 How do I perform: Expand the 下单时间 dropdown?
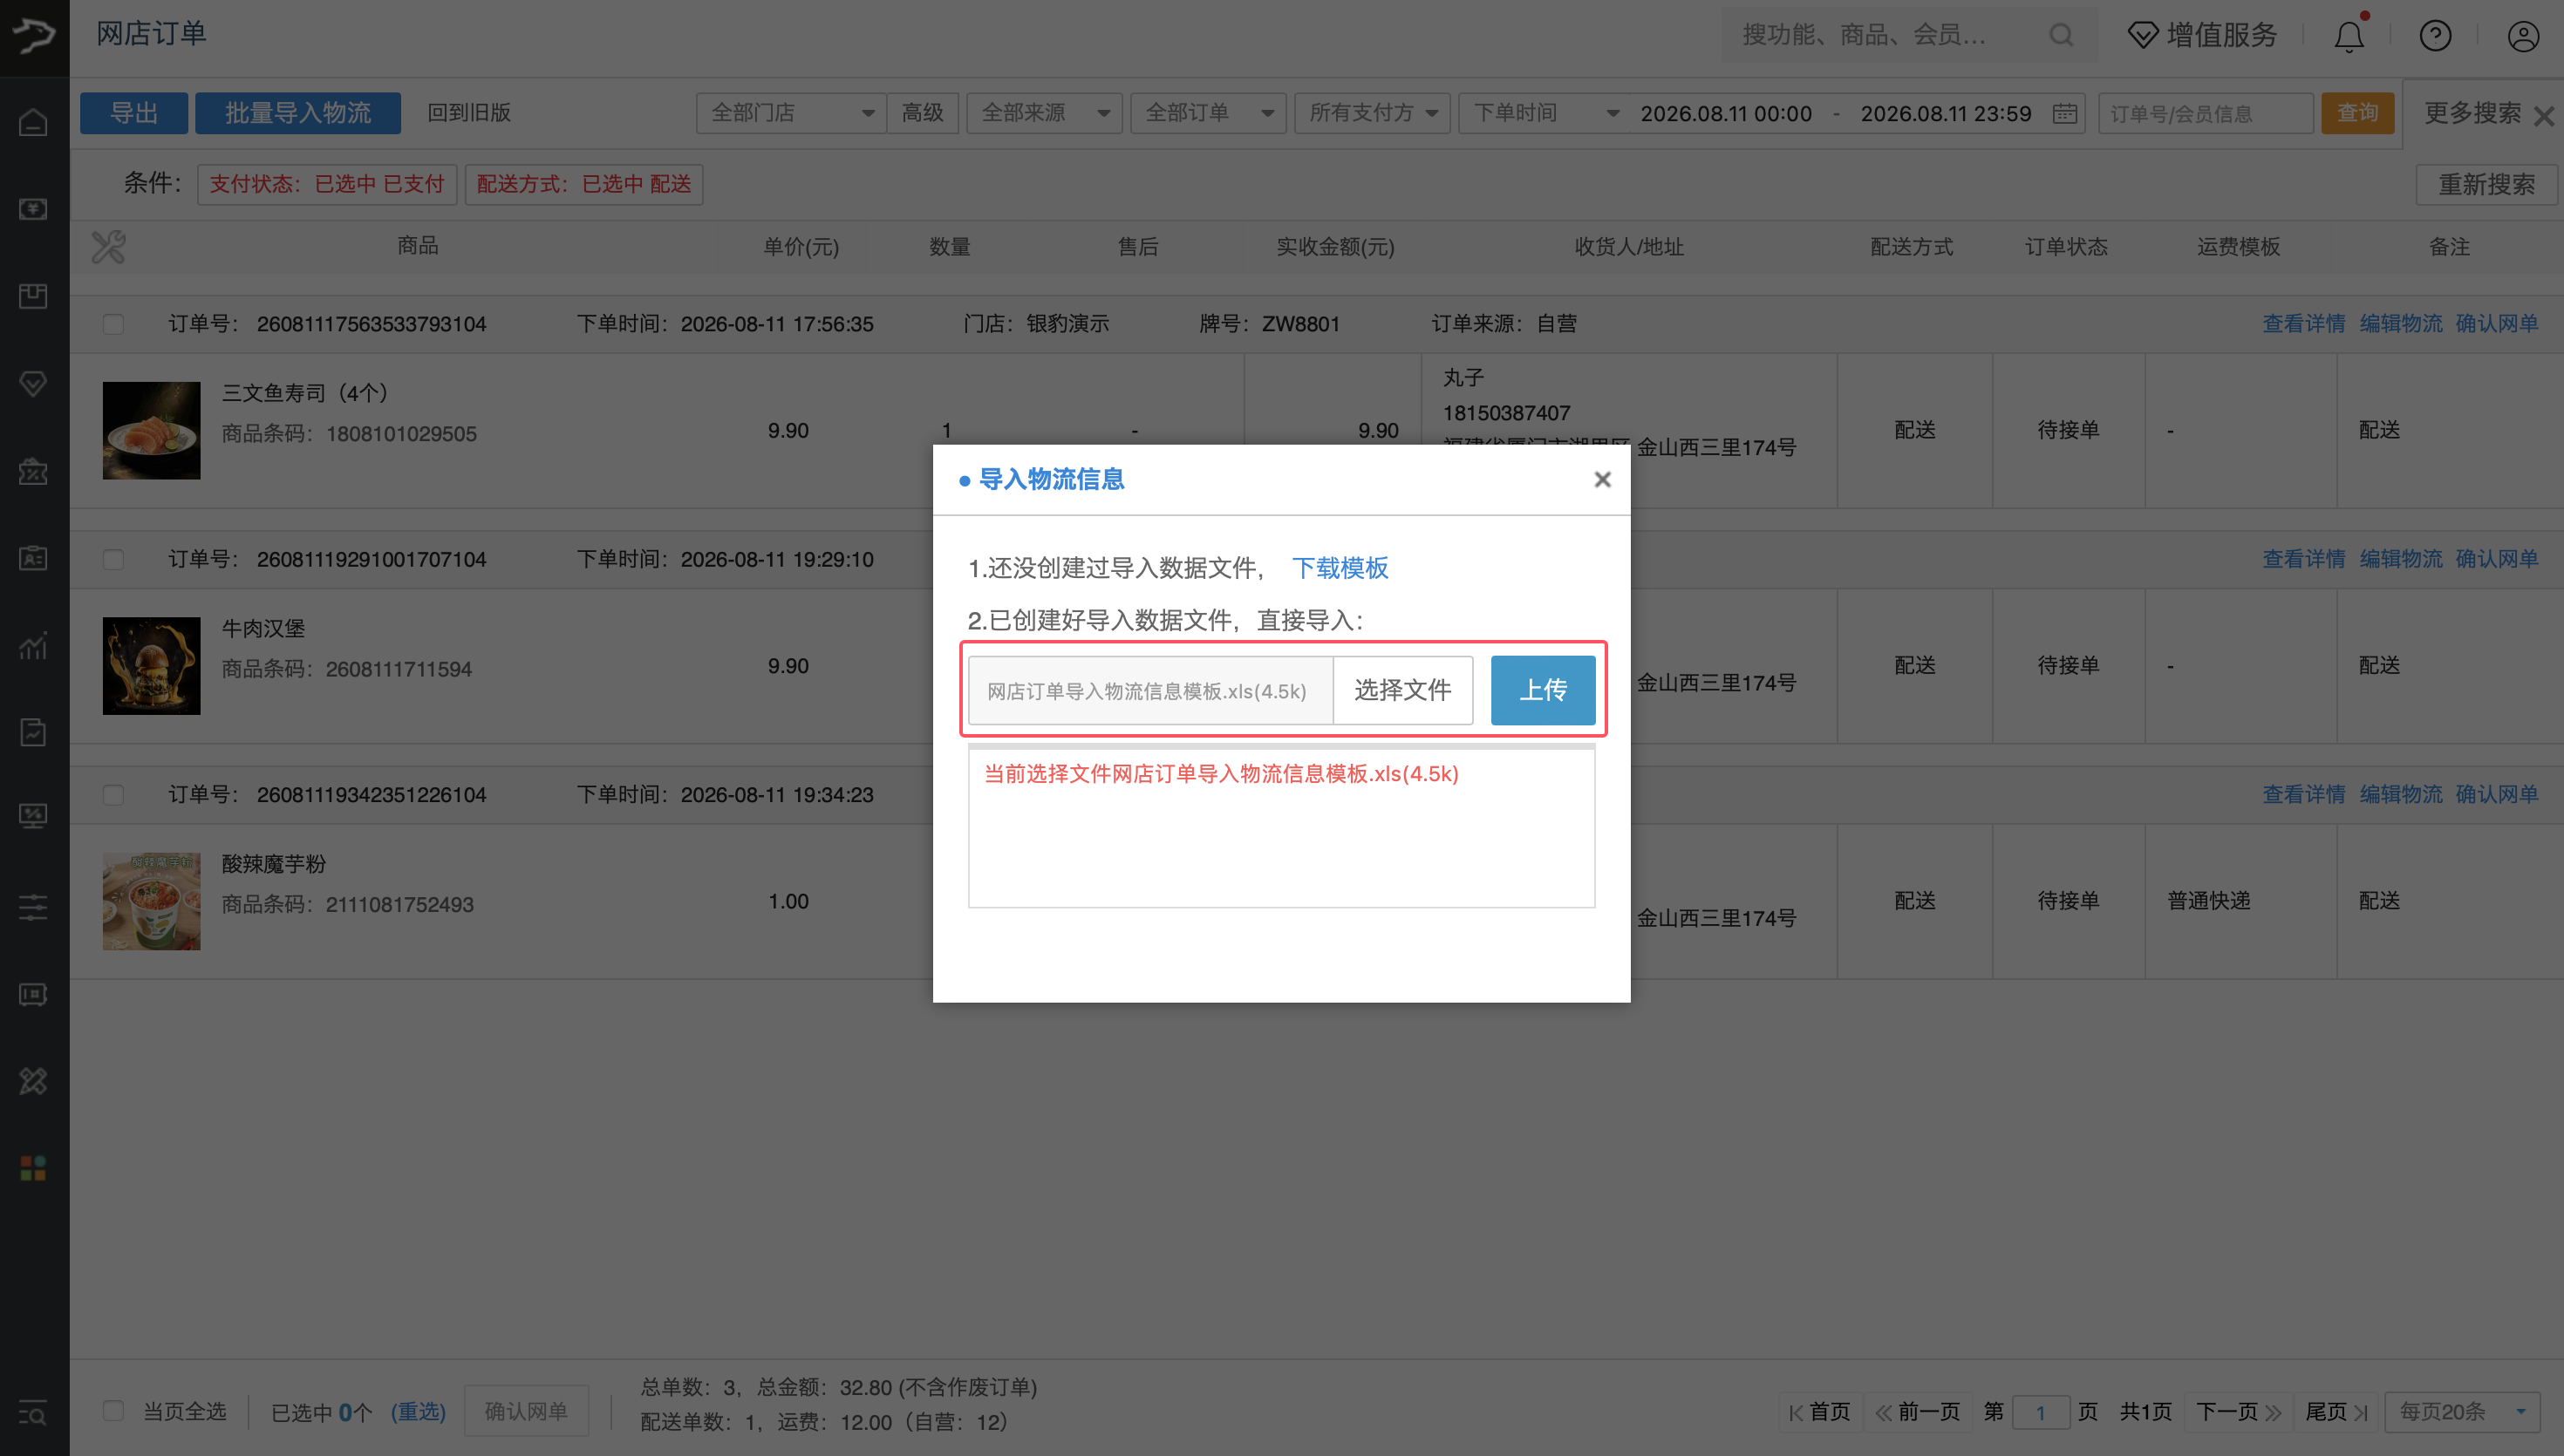click(x=1544, y=113)
